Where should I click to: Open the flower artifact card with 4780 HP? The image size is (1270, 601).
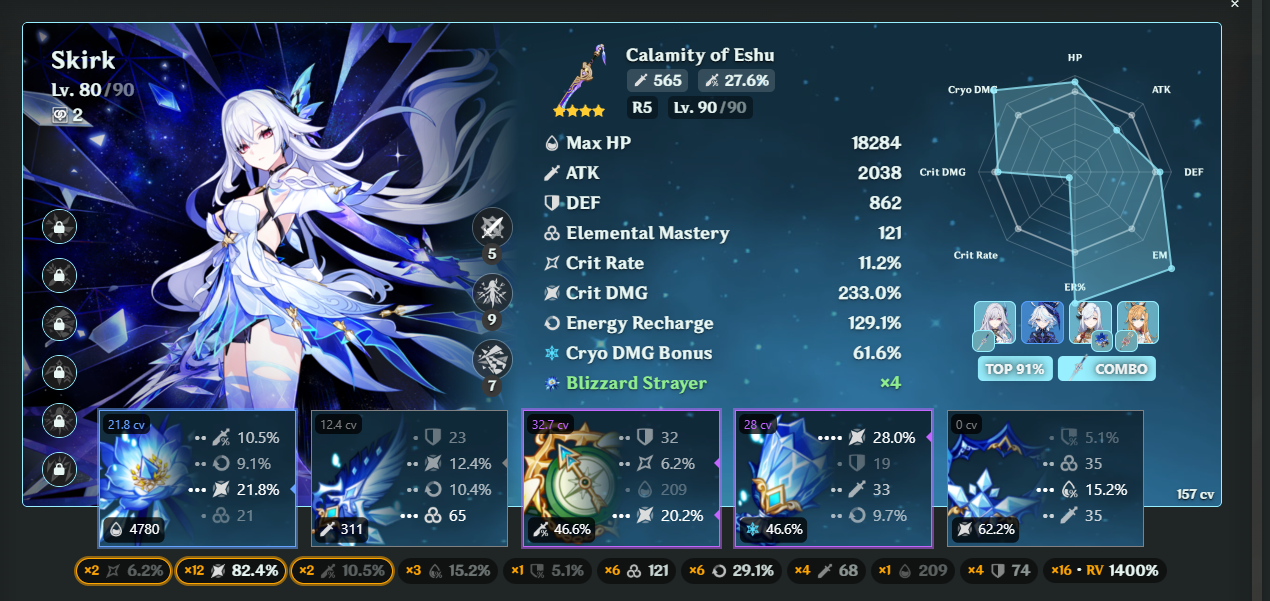pyautogui.click(x=197, y=478)
